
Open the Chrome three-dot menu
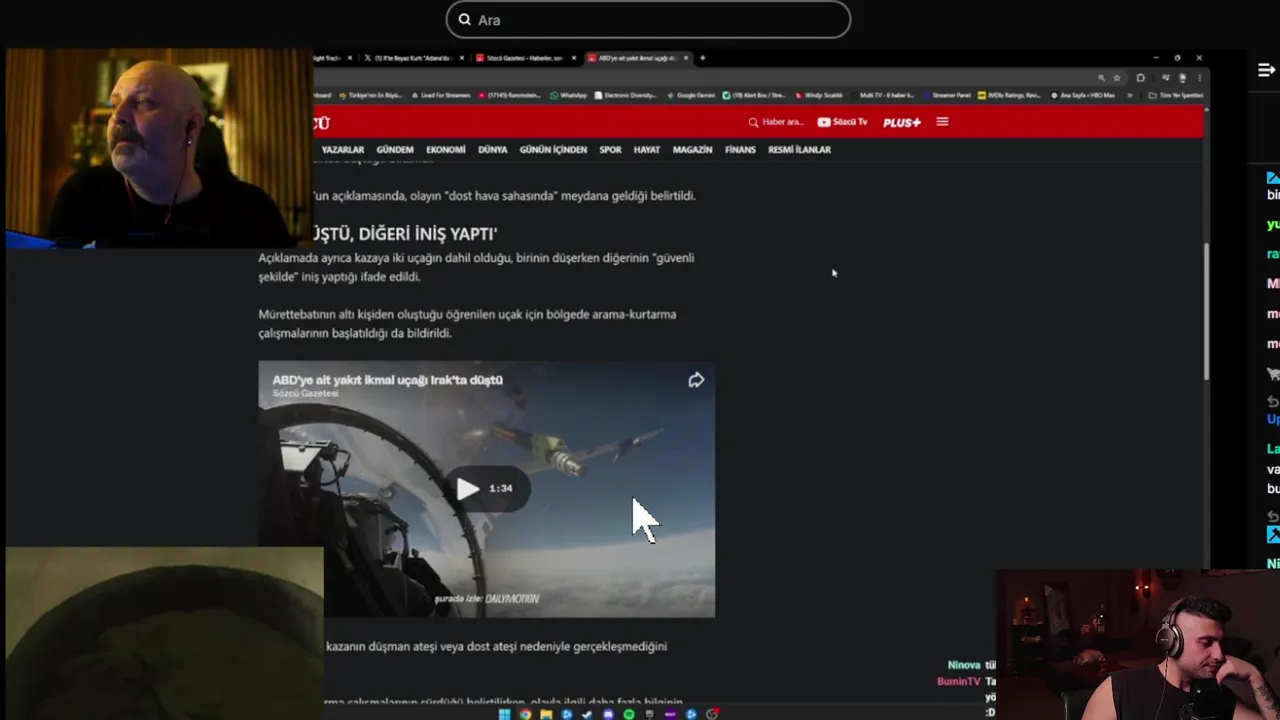1199,78
